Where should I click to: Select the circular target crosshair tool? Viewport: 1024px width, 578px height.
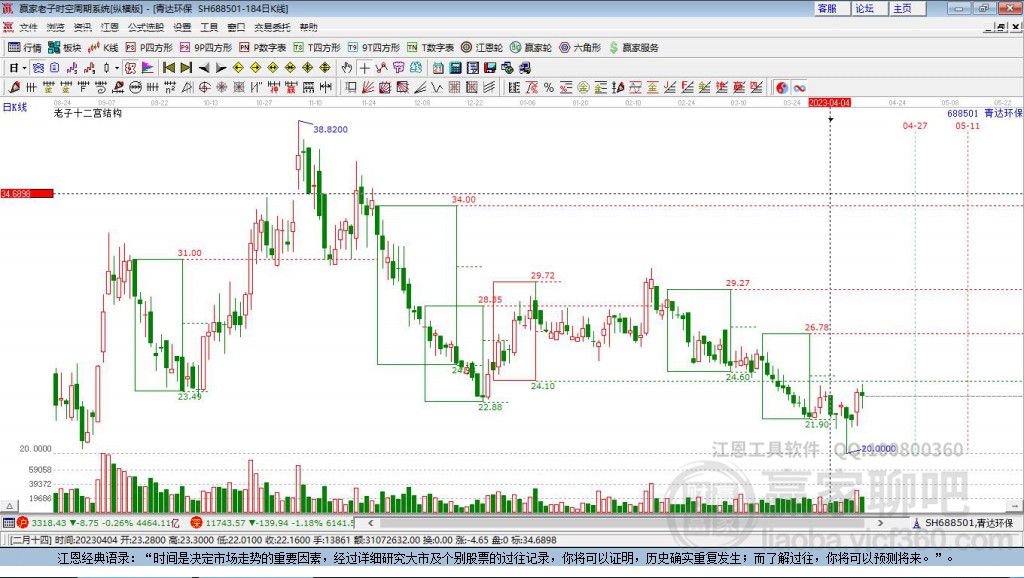tap(205, 87)
